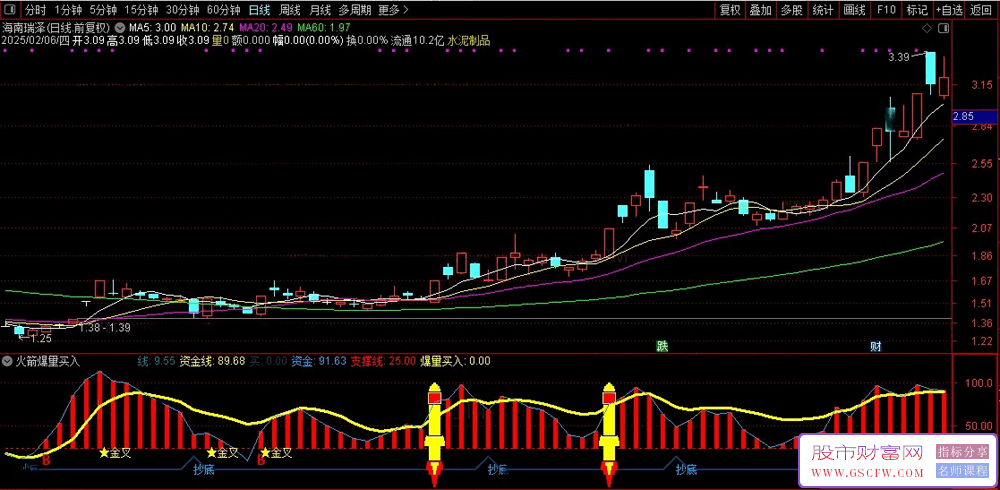The height and width of the screenshot is (490, 1000).
Task: Expand the 火箭爆量买入 indicator dropdown arrow
Action: (8, 360)
